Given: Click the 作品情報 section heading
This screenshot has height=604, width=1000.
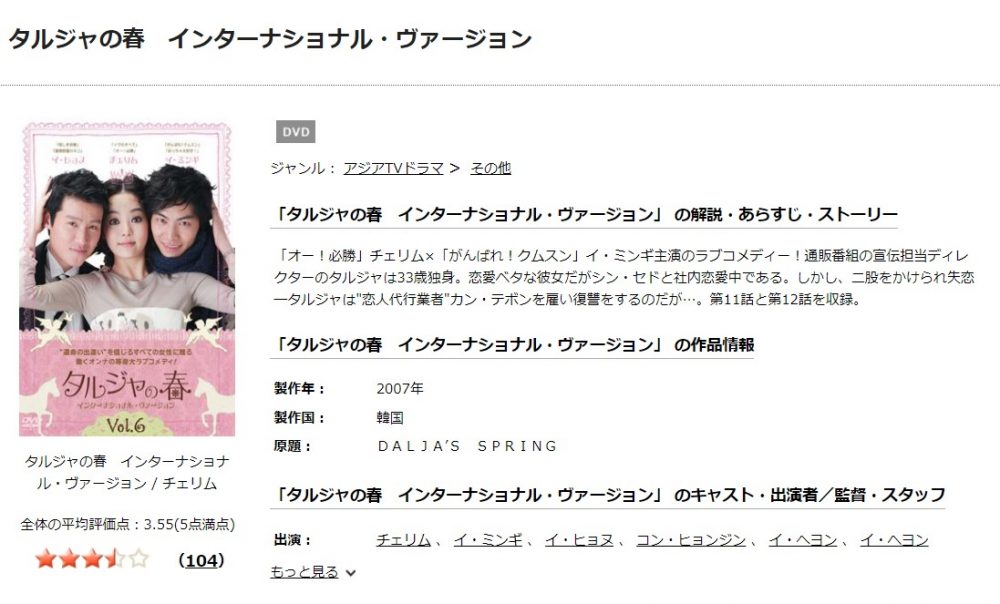Looking at the screenshot, I should click(x=512, y=345).
